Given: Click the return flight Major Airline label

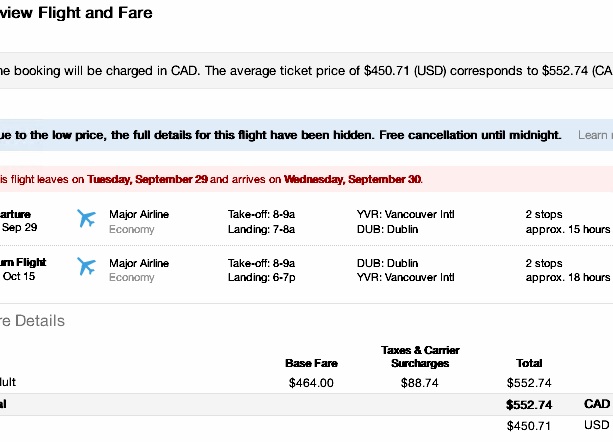Looking at the screenshot, I should pyautogui.click(x=139, y=263).
